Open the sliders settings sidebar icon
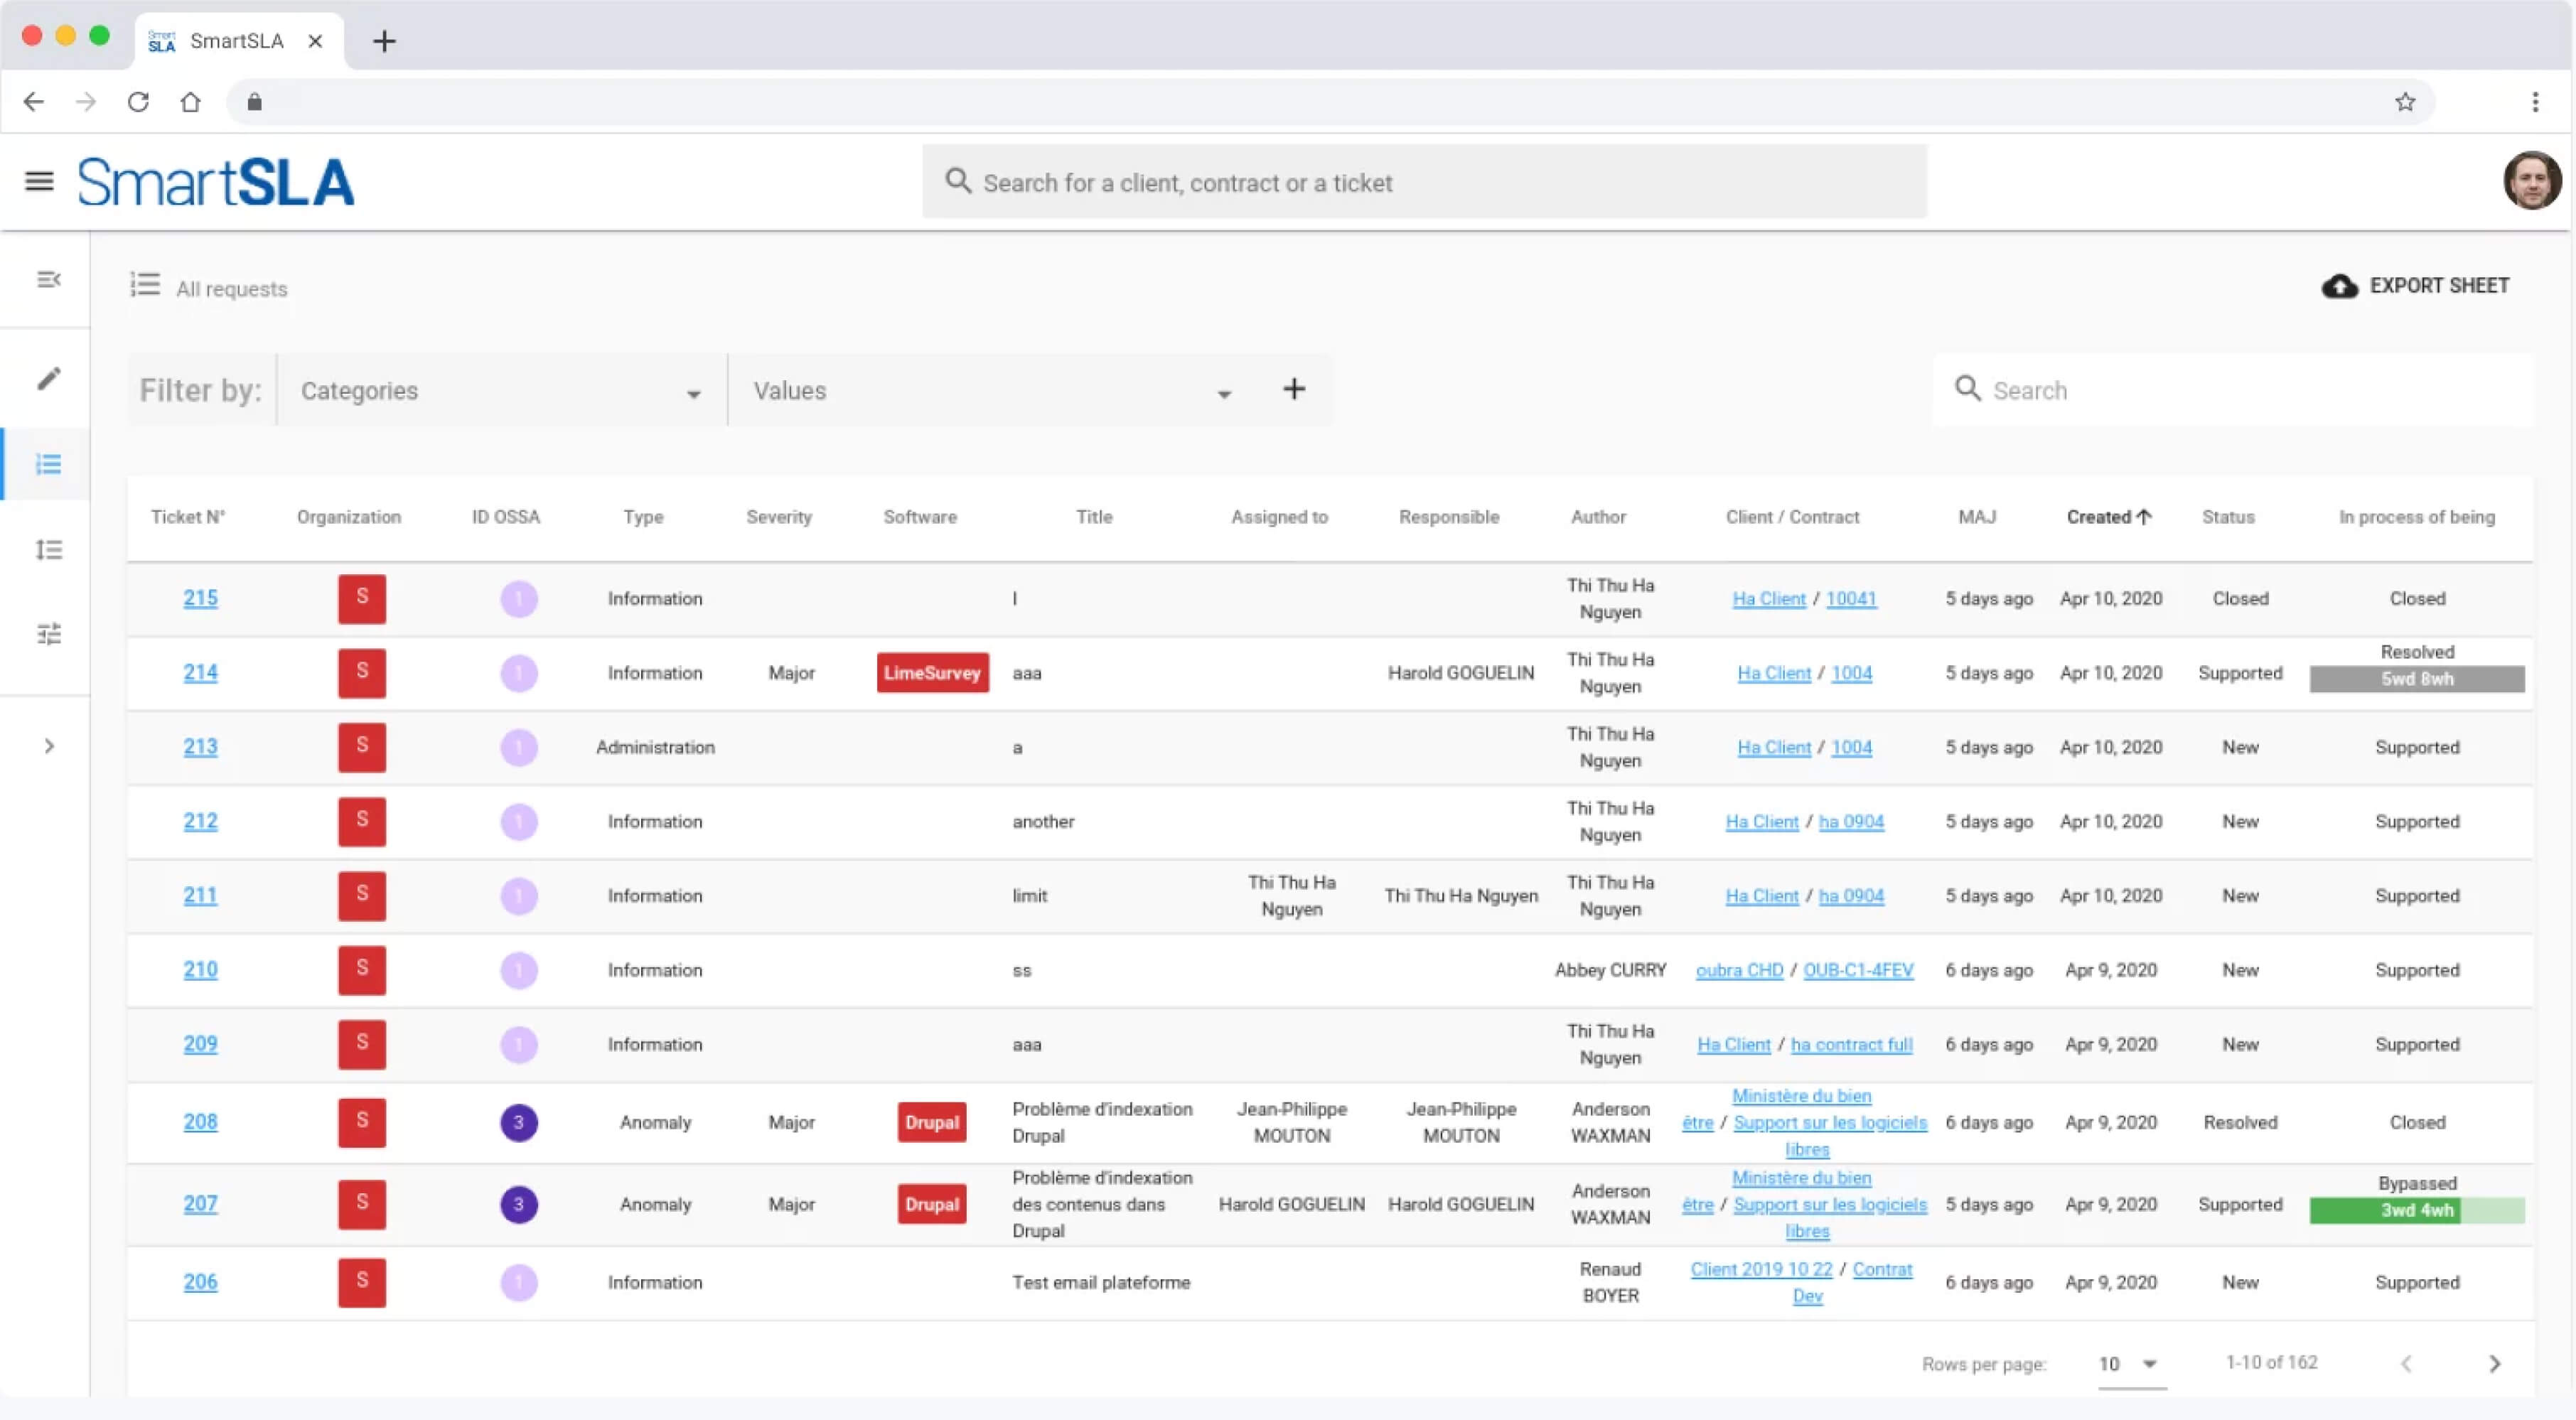Viewport: 2576px width, 1420px height. [x=48, y=634]
